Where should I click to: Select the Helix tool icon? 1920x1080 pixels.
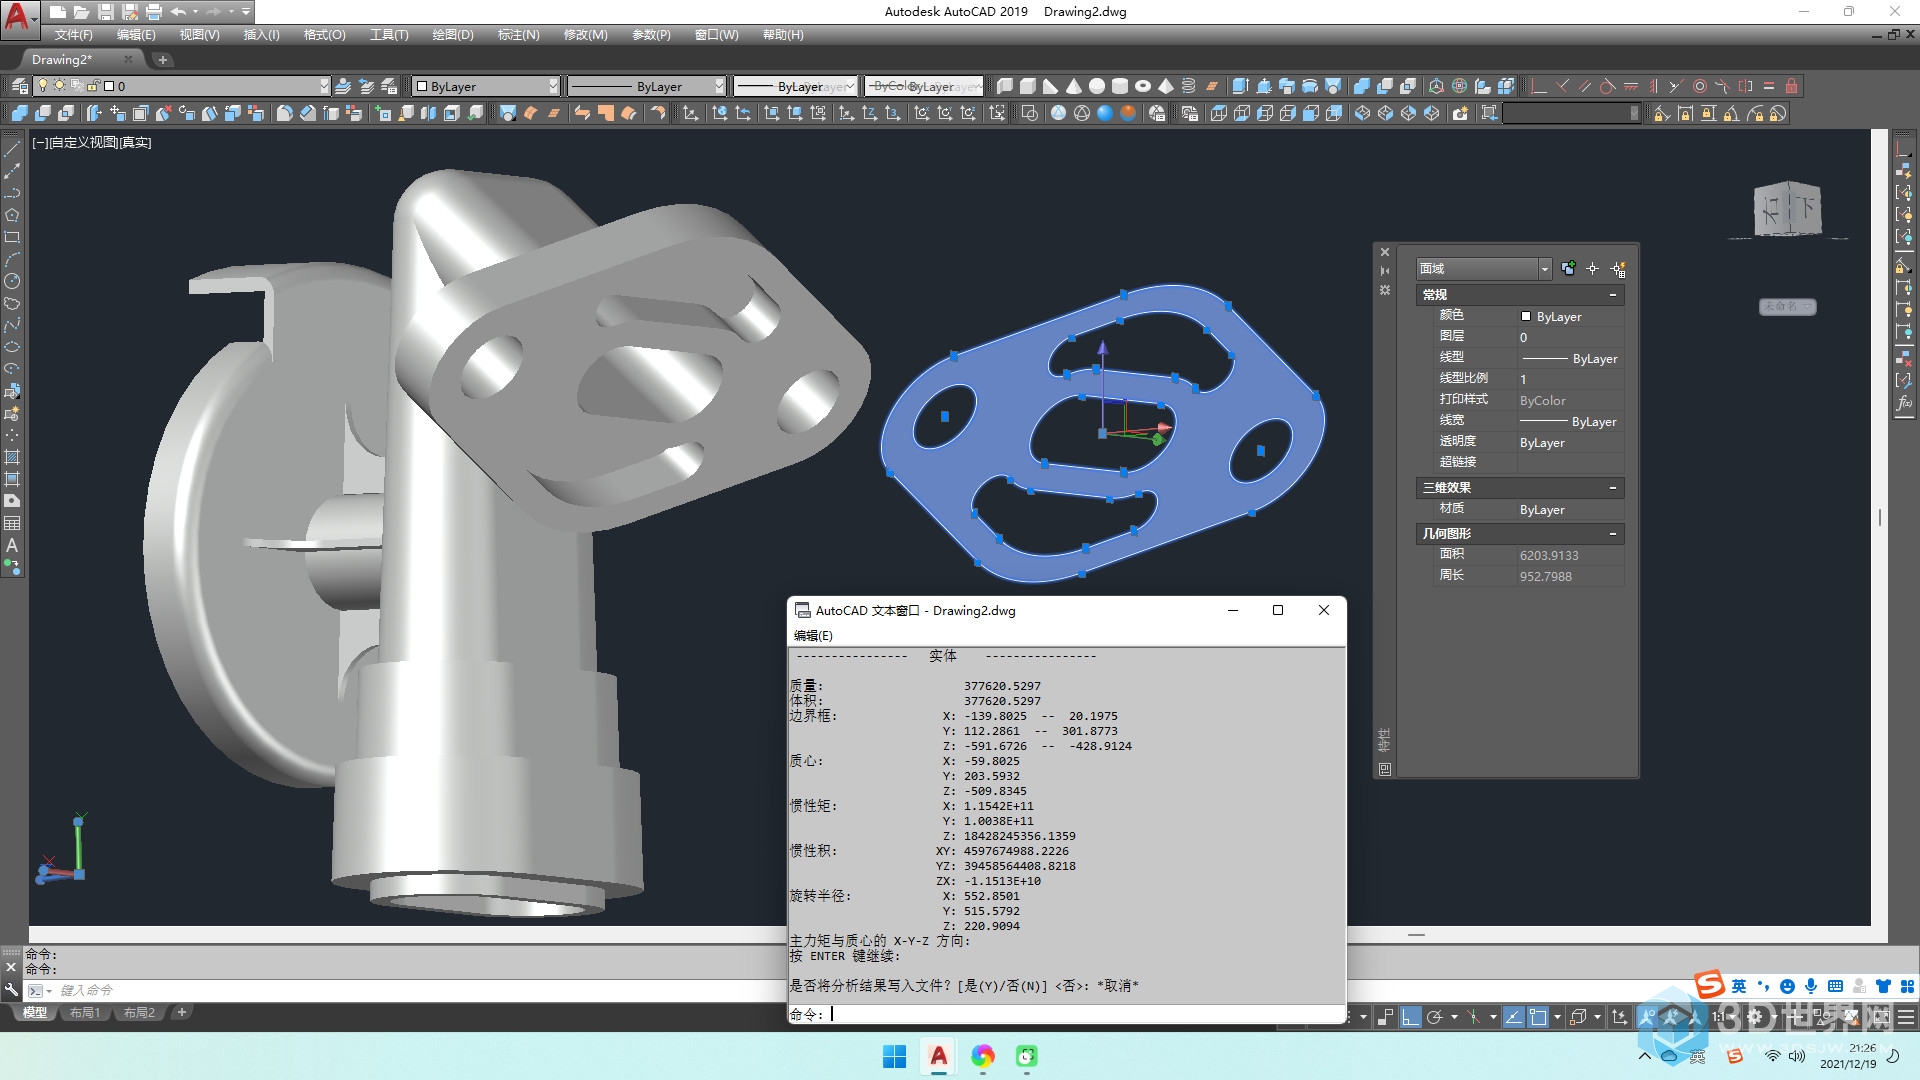click(x=1189, y=86)
